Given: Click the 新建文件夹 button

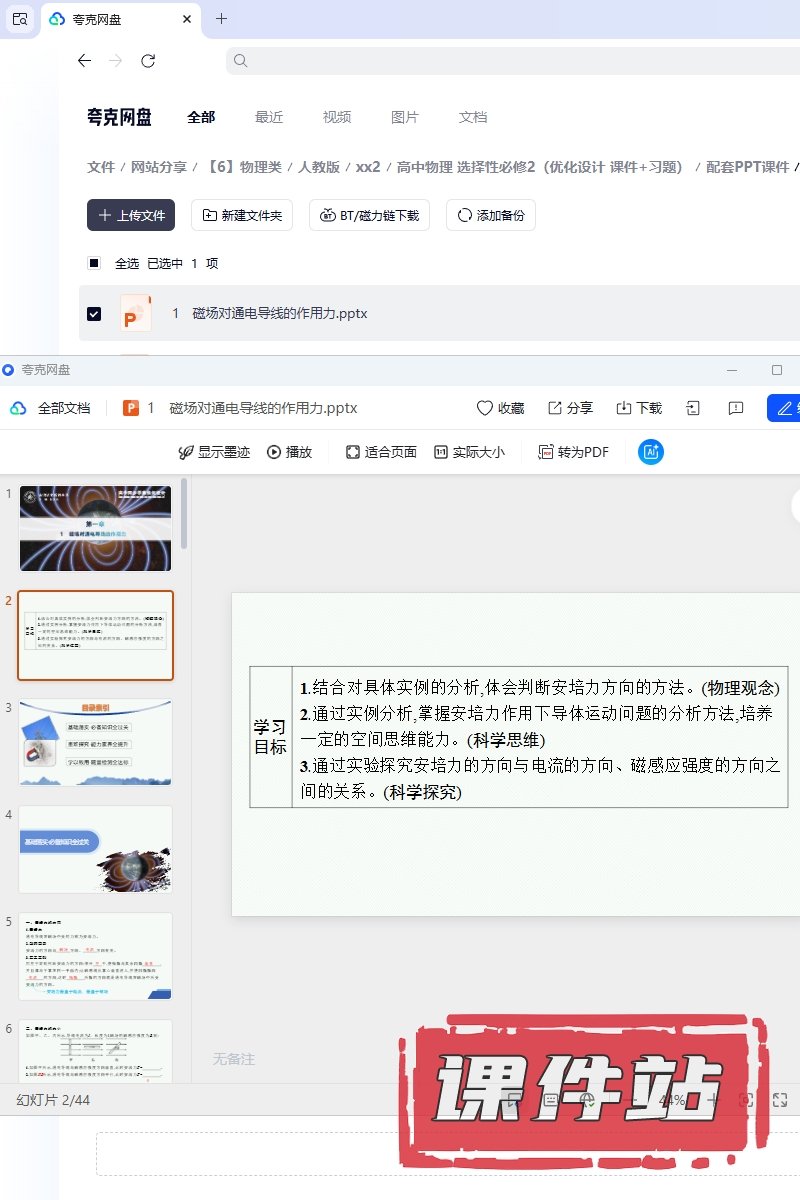Looking at the screenshot, I should point(242,215).
